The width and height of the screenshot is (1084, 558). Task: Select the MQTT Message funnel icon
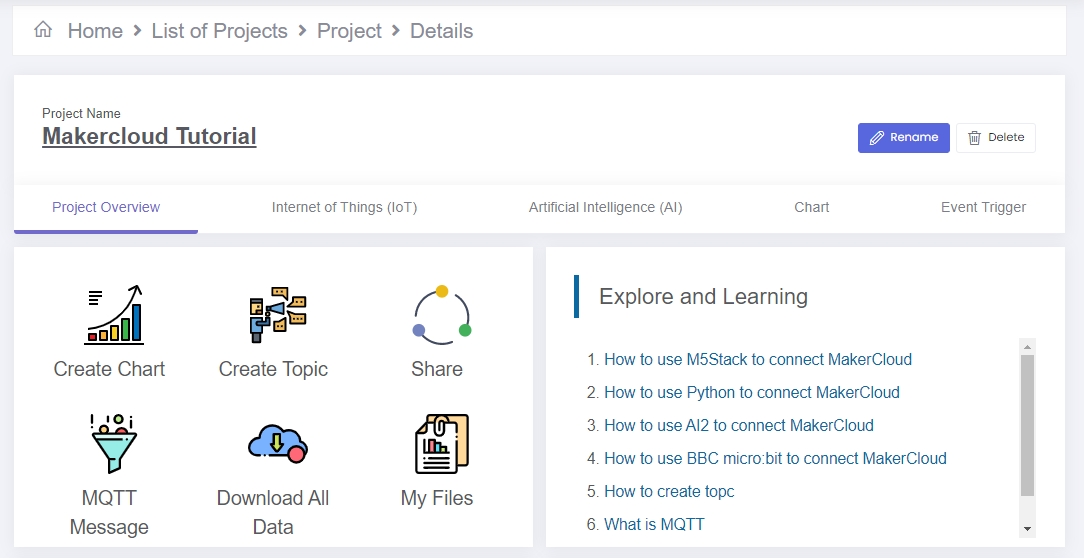pos(113,444)
